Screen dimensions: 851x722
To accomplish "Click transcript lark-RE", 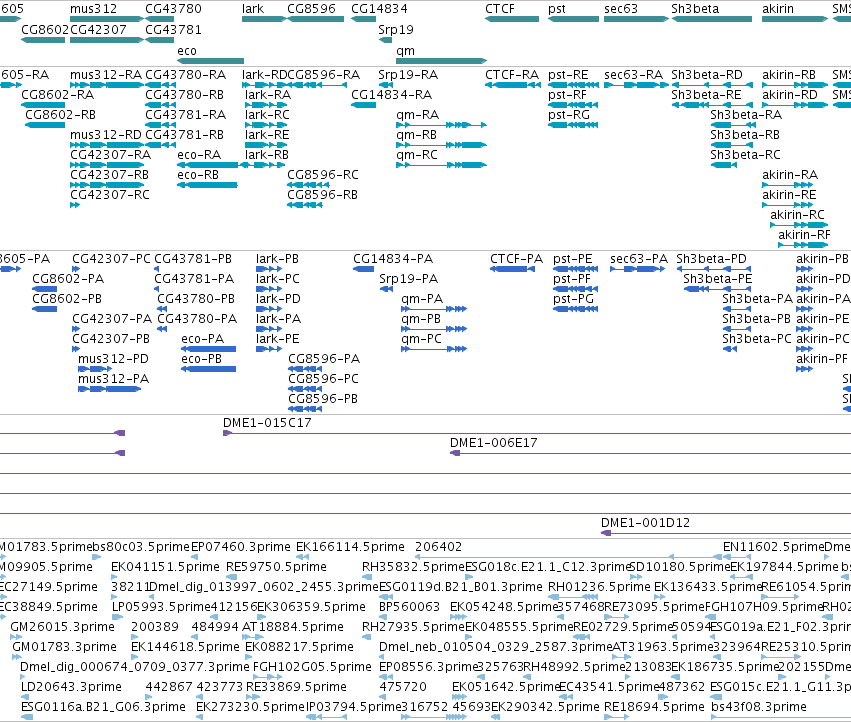I will click(x=266, y=145).
